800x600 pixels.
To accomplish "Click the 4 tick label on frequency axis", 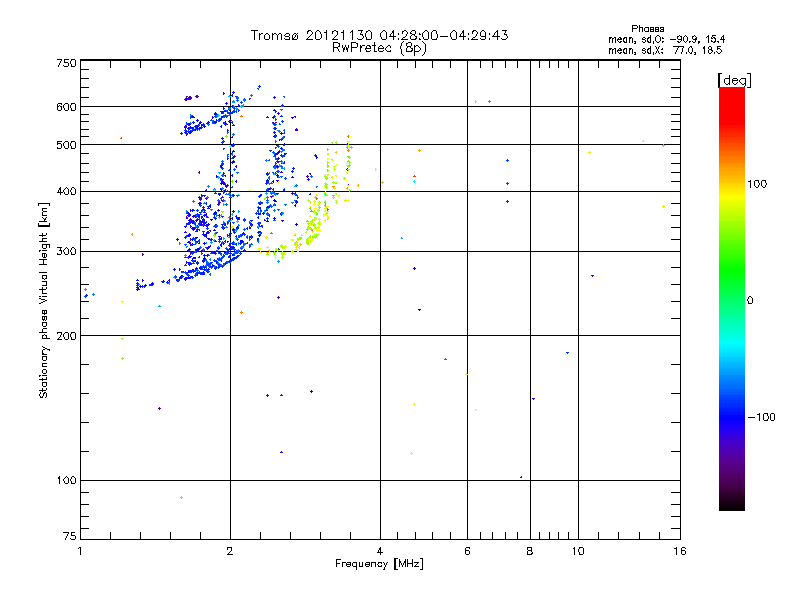I will (380, 551).
